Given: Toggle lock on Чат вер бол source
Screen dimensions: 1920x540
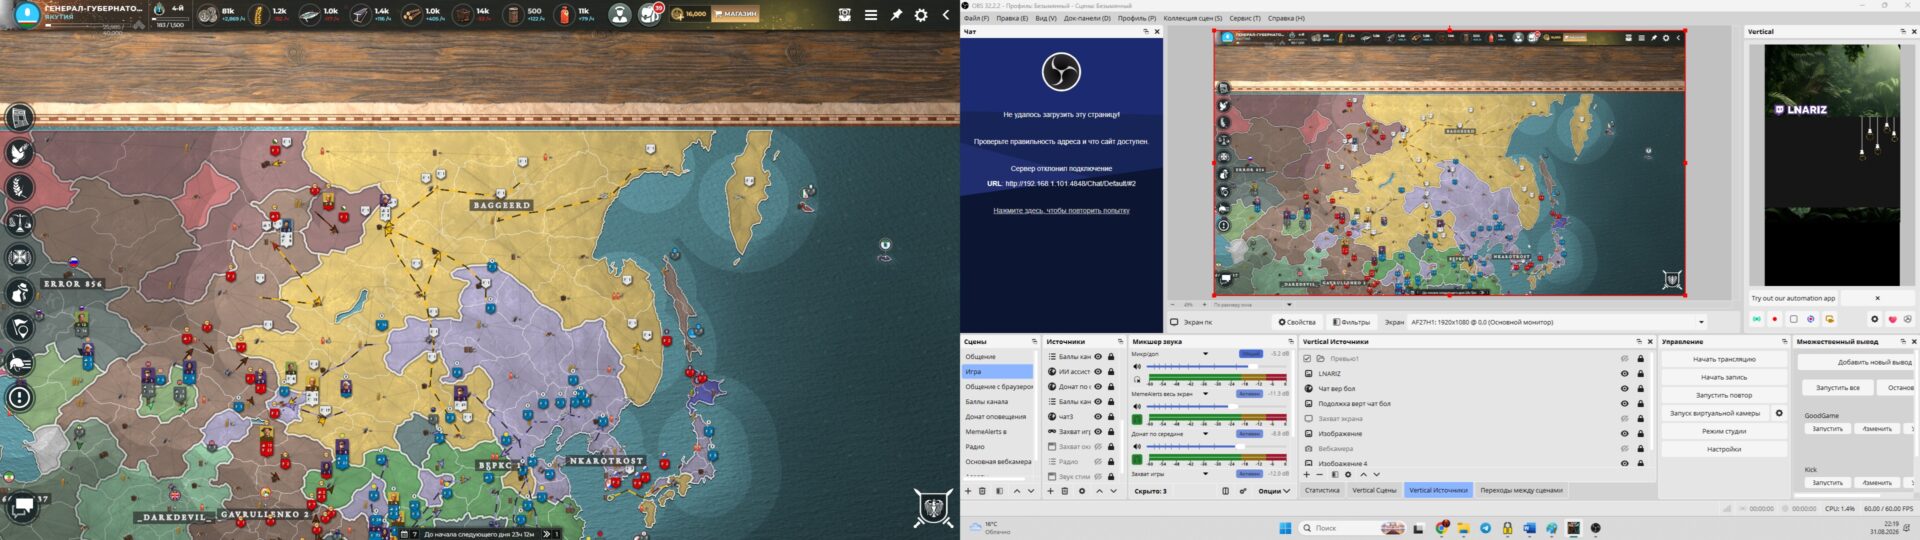Looking at the screenshot, I should pos(1641,388).
